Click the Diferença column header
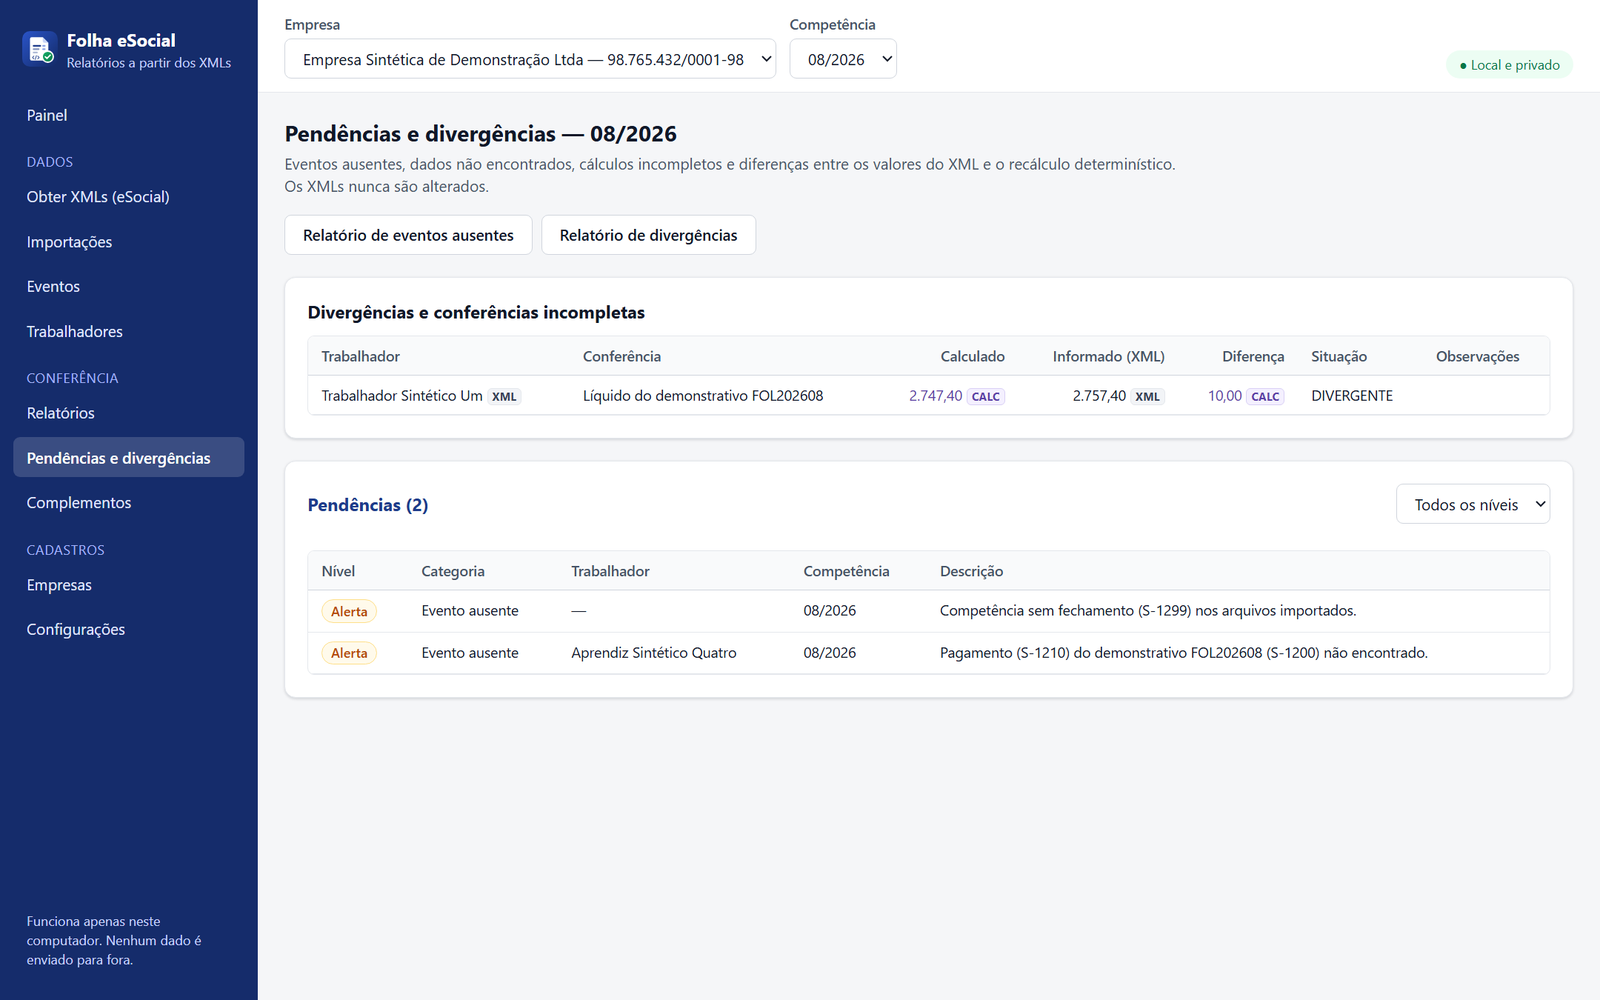 click(1253, 357)
